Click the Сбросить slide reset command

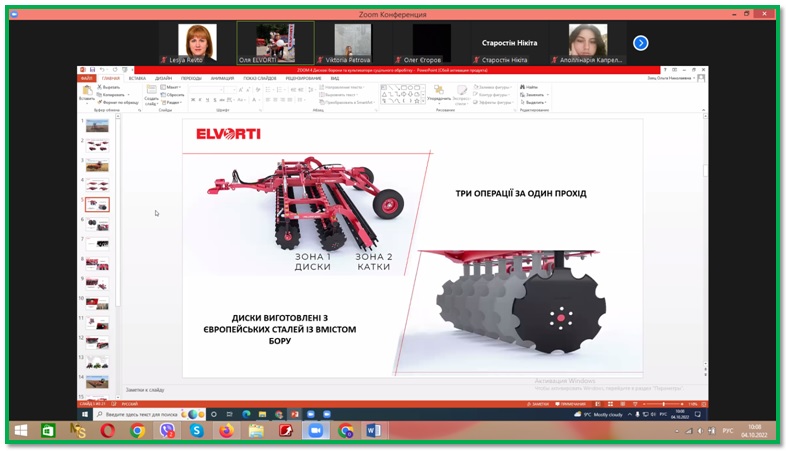(x=172, y=95)
